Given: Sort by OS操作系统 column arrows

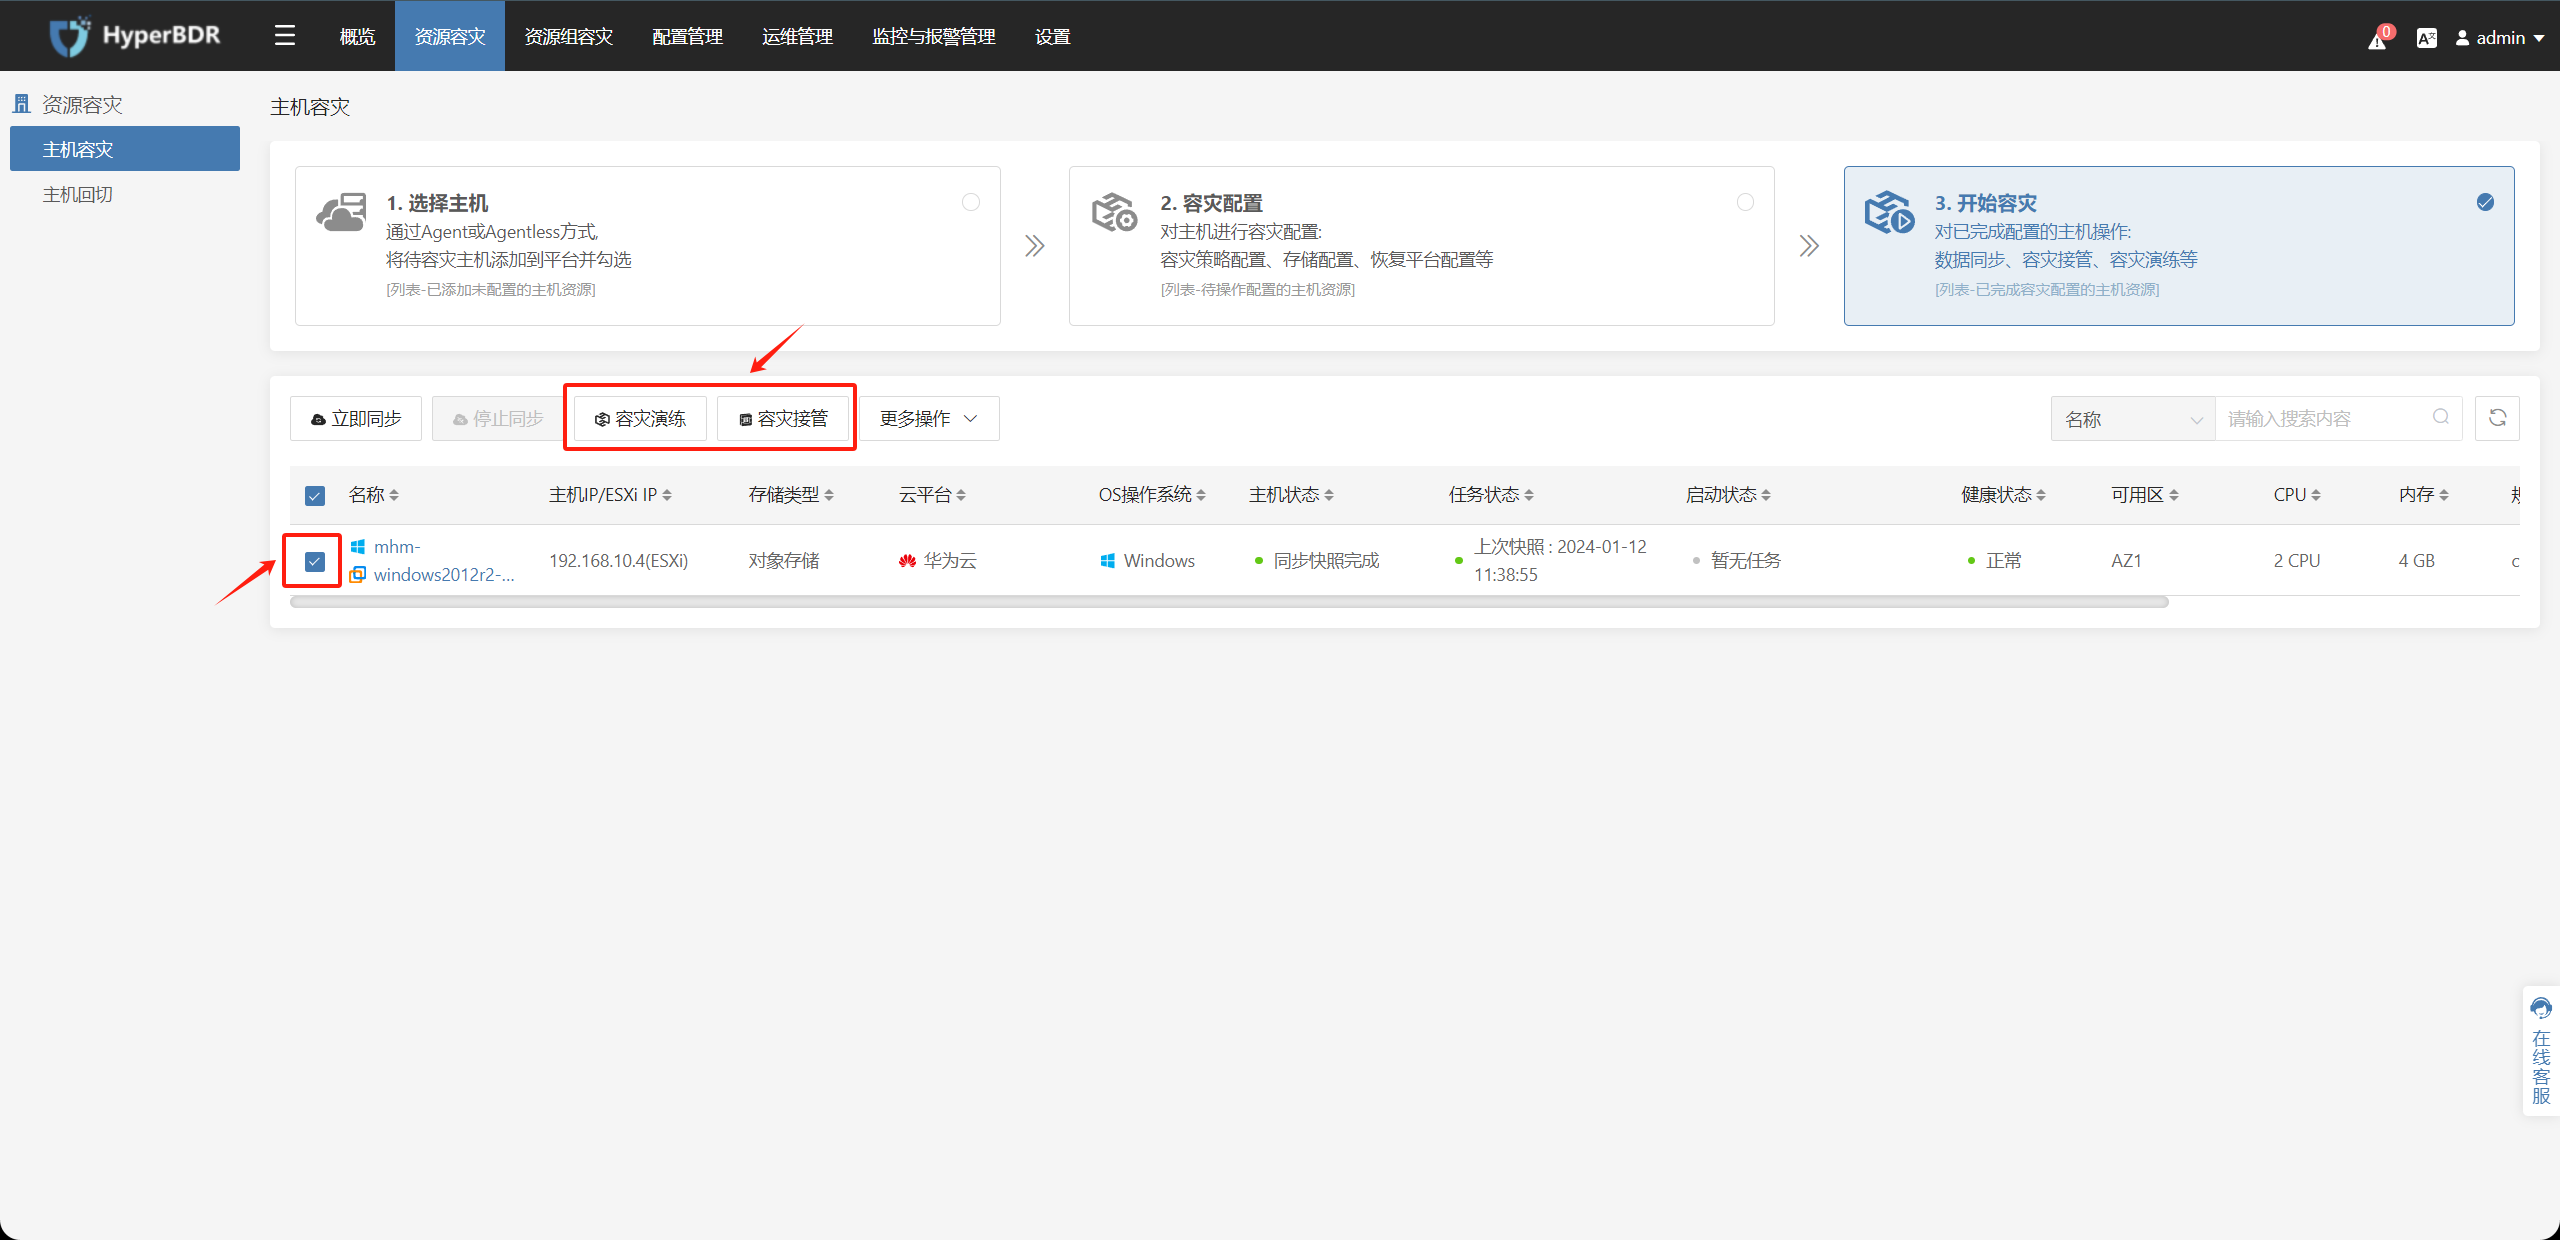Looking at the screenshot, I should click(1201, 495).
